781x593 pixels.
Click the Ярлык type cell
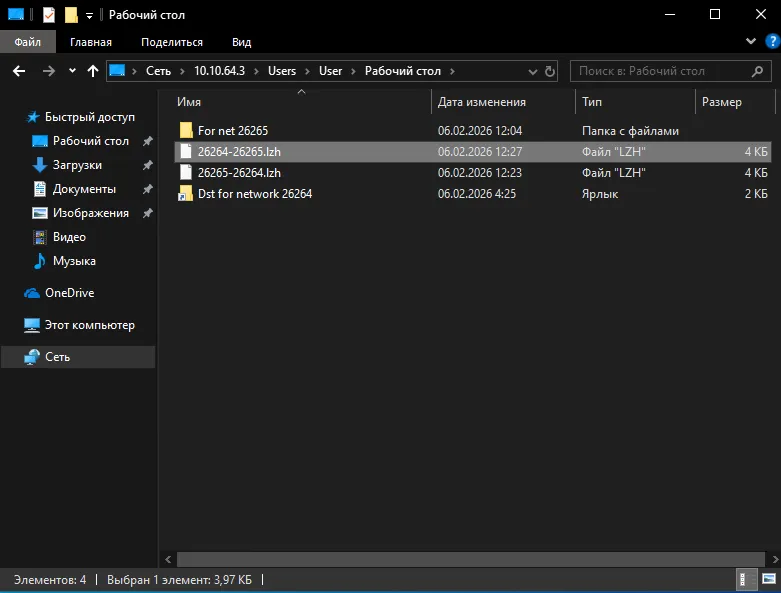[600, 194]
